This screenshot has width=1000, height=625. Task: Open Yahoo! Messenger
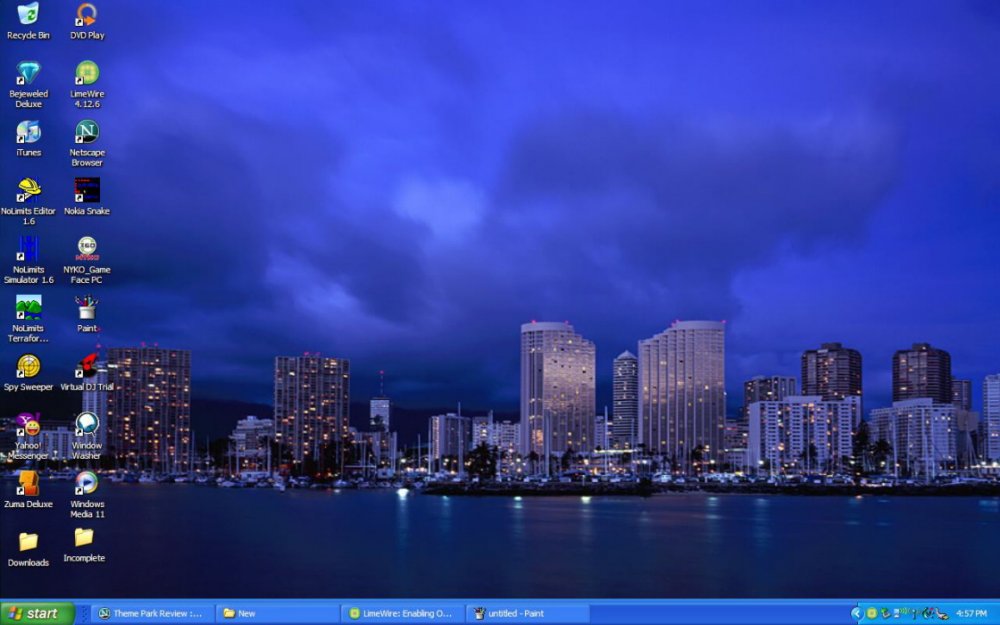(28, 425)
